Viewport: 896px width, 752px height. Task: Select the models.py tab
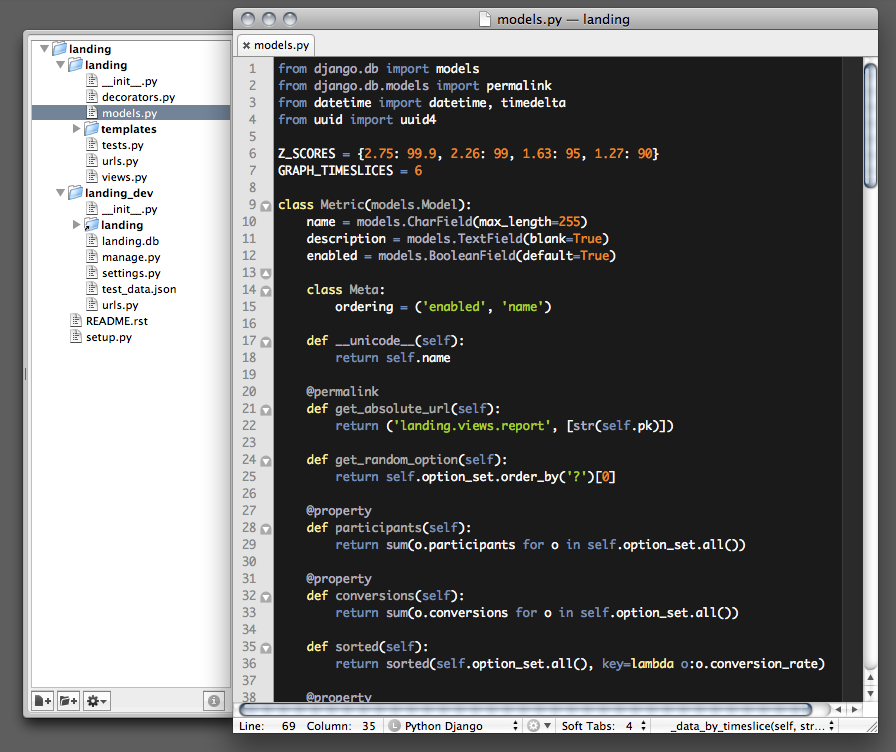[275, 45]
